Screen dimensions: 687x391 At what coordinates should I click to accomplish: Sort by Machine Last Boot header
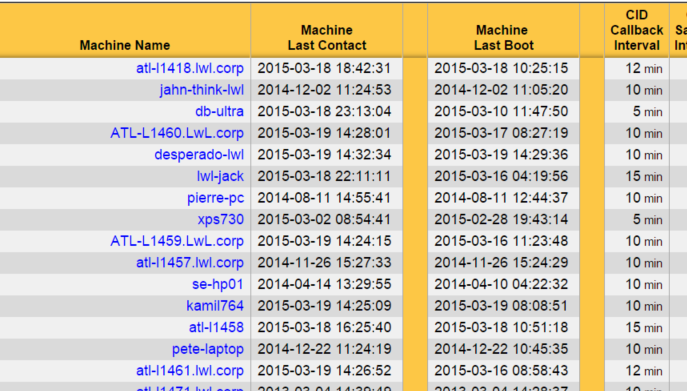[503, 38]
